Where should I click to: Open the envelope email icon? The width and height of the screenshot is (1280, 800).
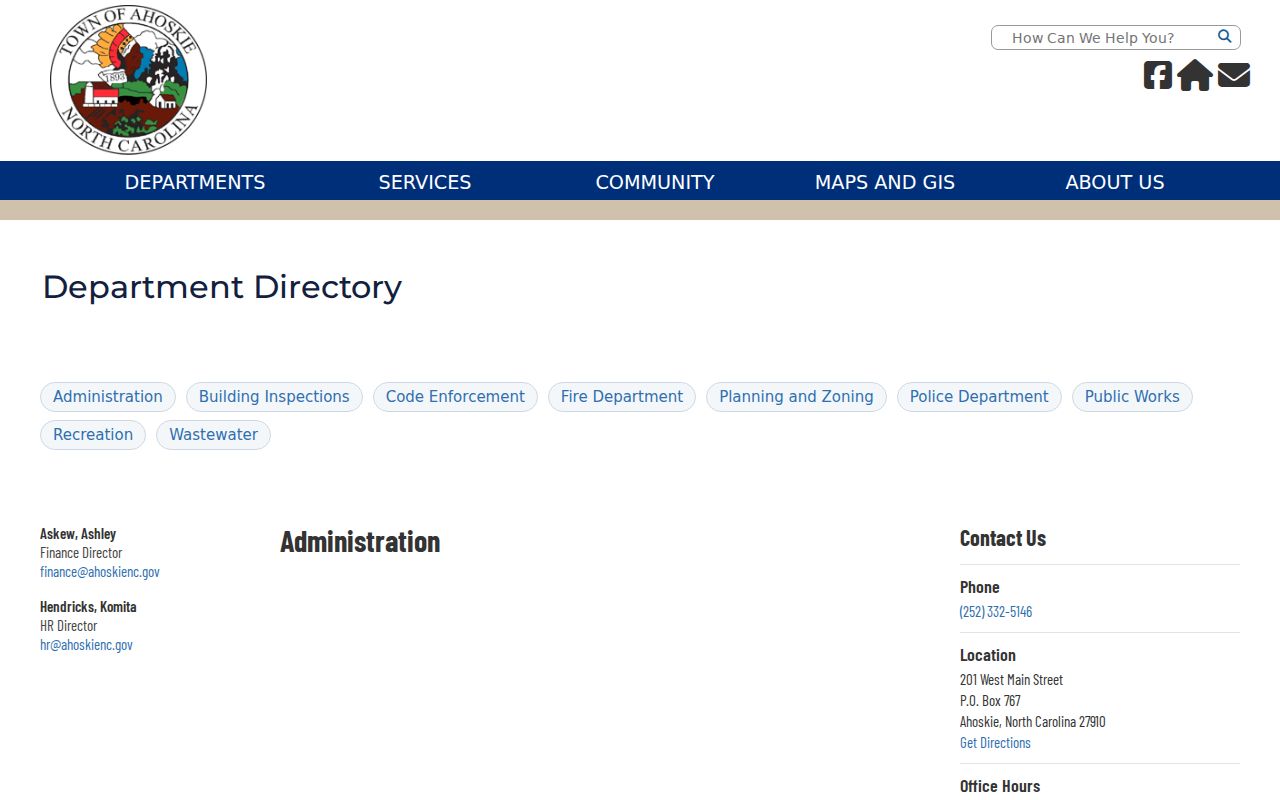(1234, 75)
